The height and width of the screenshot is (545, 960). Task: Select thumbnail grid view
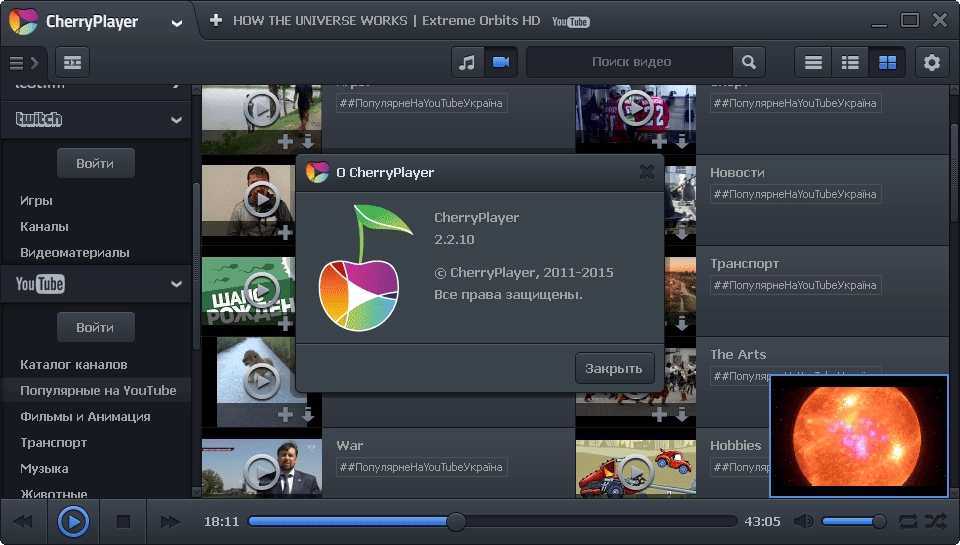(887, 62)
